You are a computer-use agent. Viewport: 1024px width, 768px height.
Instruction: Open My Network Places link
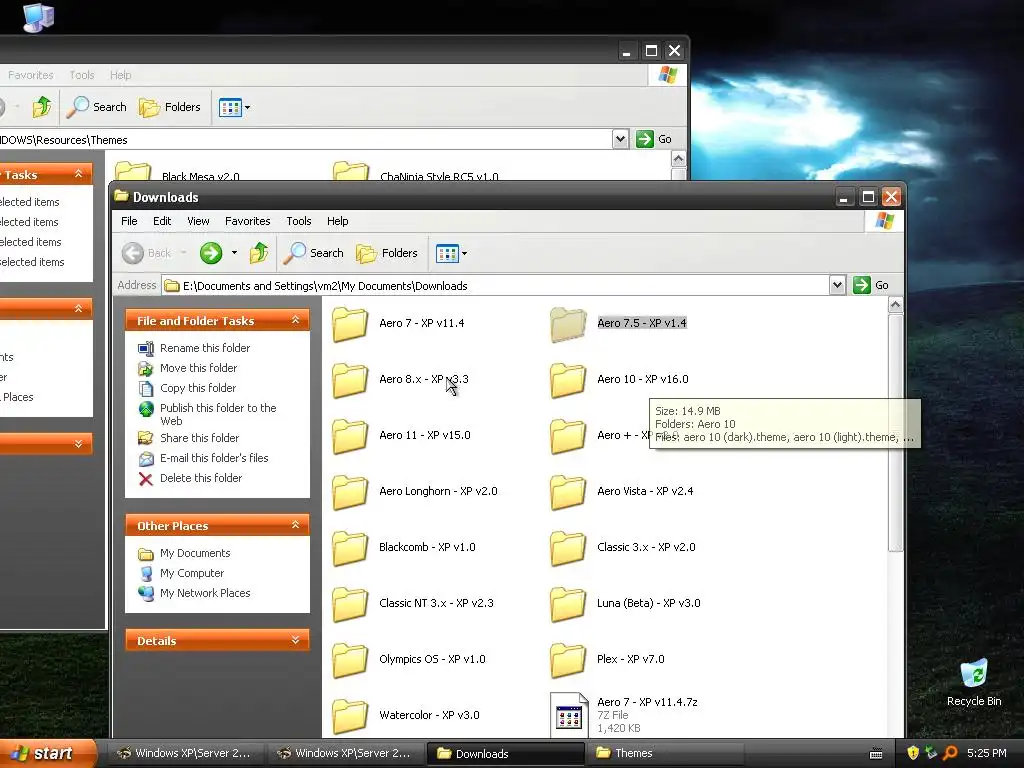click(205, 593)
